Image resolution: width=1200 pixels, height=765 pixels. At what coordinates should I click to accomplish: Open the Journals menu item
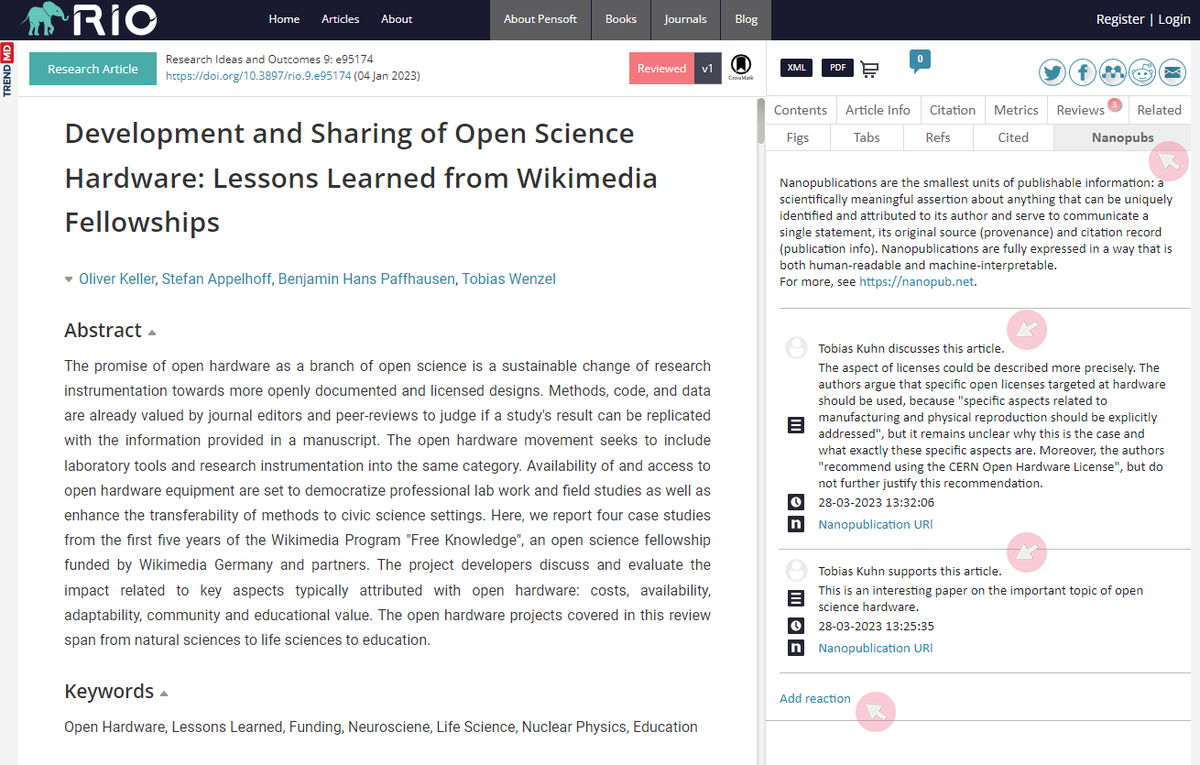[x=685, y=19]
